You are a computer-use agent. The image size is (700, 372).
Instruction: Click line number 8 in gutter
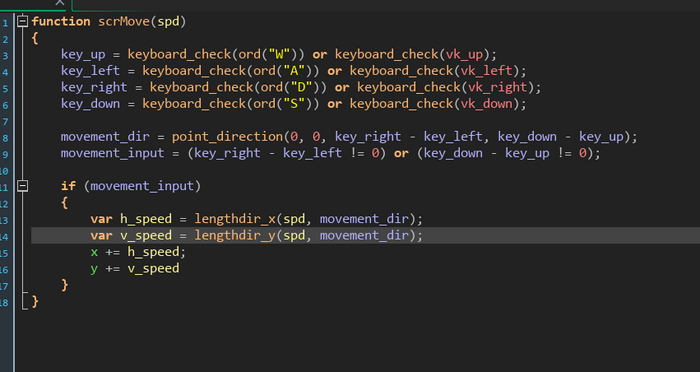[5, 138]
